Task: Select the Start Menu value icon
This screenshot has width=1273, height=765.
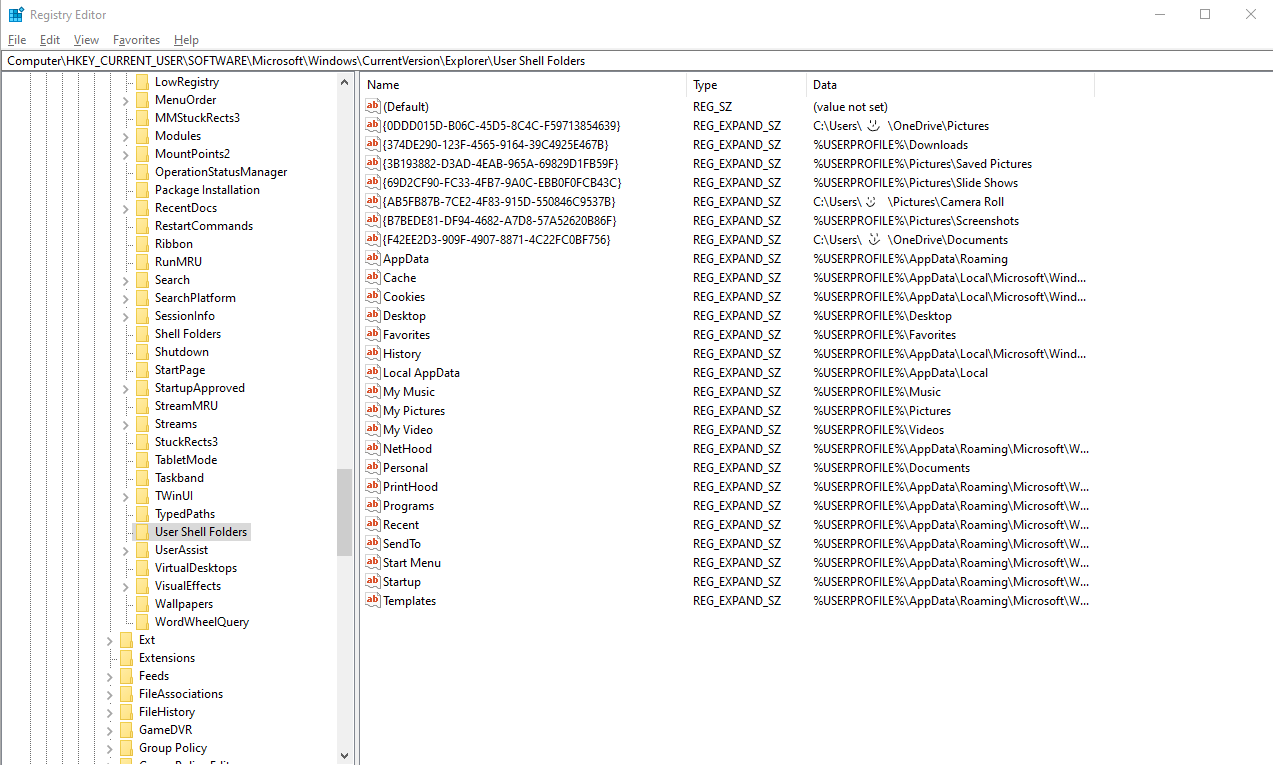Action: click(373, 562)
